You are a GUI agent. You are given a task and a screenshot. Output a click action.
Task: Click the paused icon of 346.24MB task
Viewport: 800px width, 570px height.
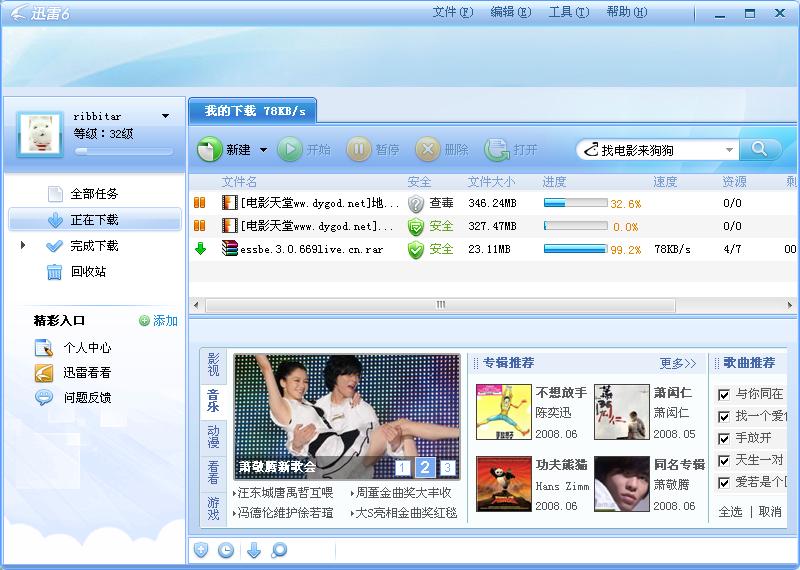point(199,203)
